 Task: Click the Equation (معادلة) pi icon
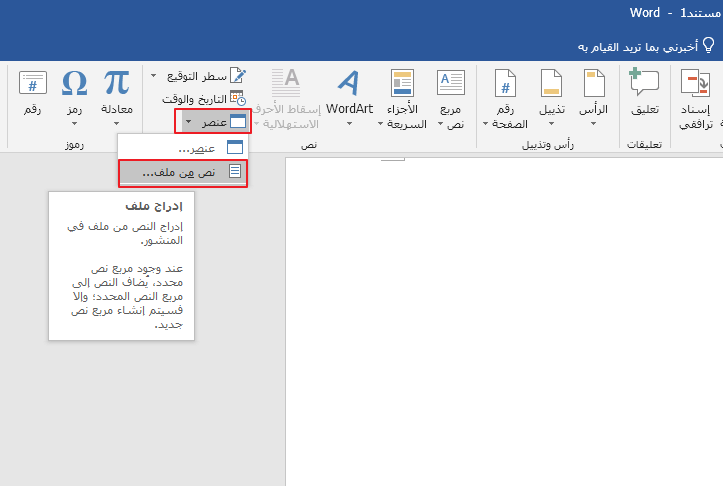coord(117,84)
